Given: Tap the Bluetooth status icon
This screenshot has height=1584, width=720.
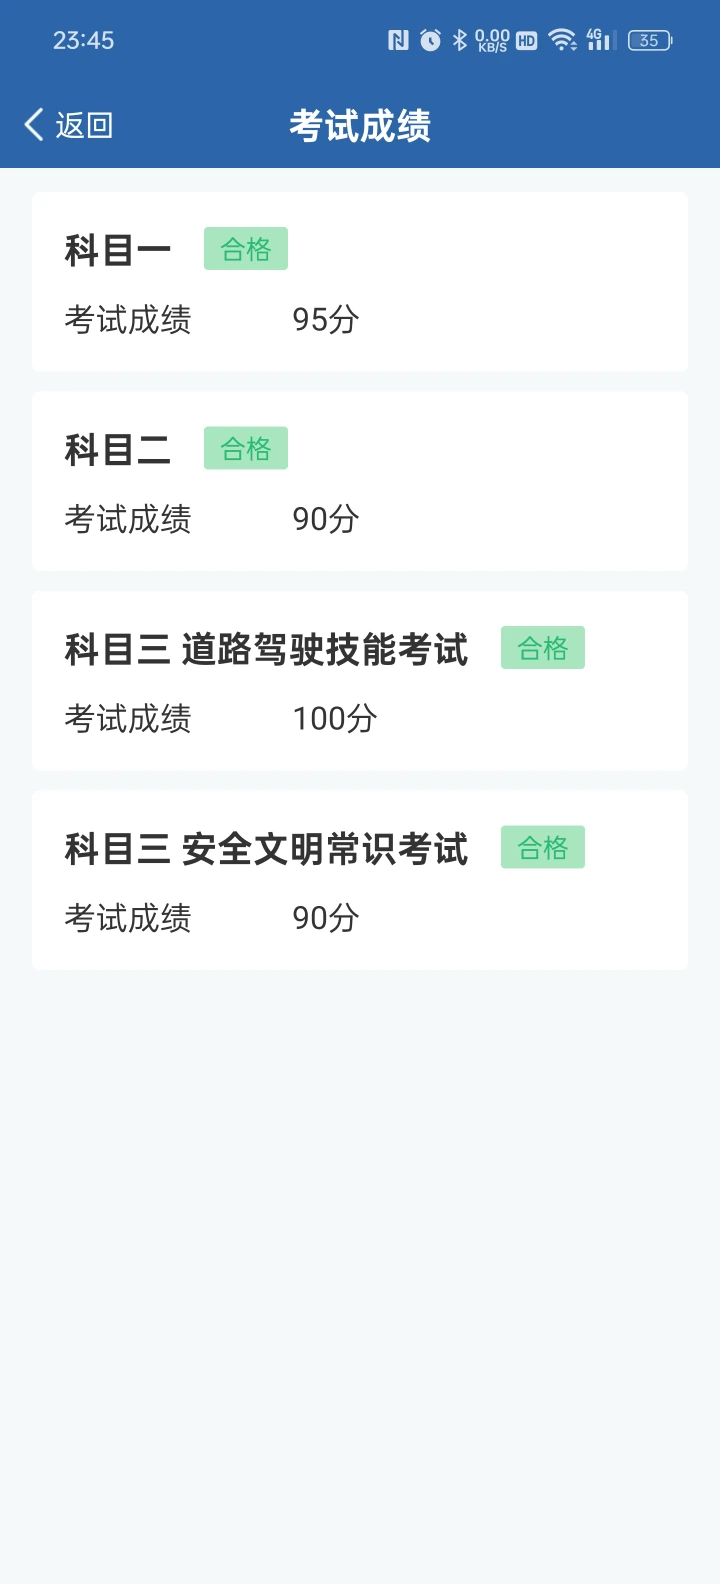Looking at the screenshot, I should point(460,40).
